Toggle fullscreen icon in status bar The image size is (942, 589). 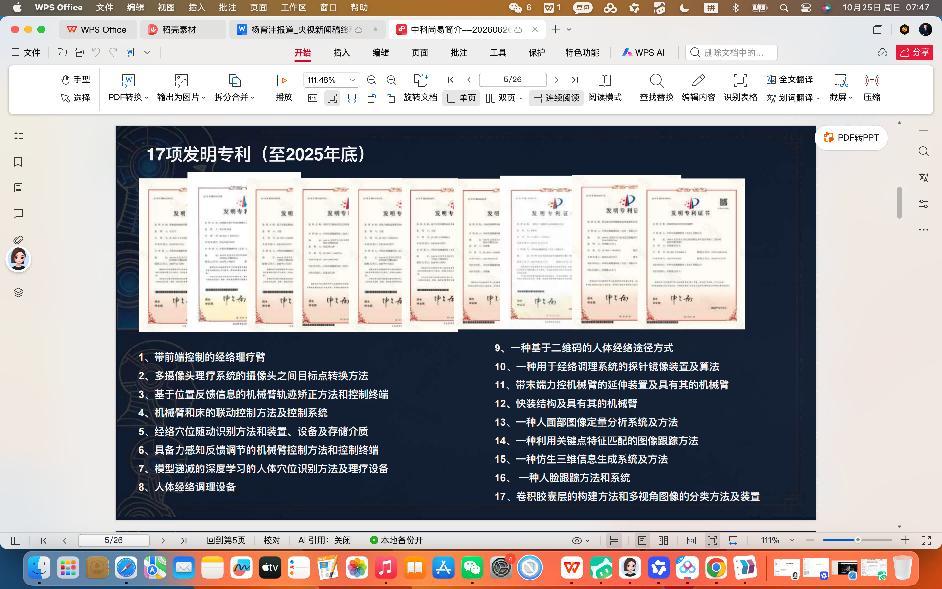[926, 540]
